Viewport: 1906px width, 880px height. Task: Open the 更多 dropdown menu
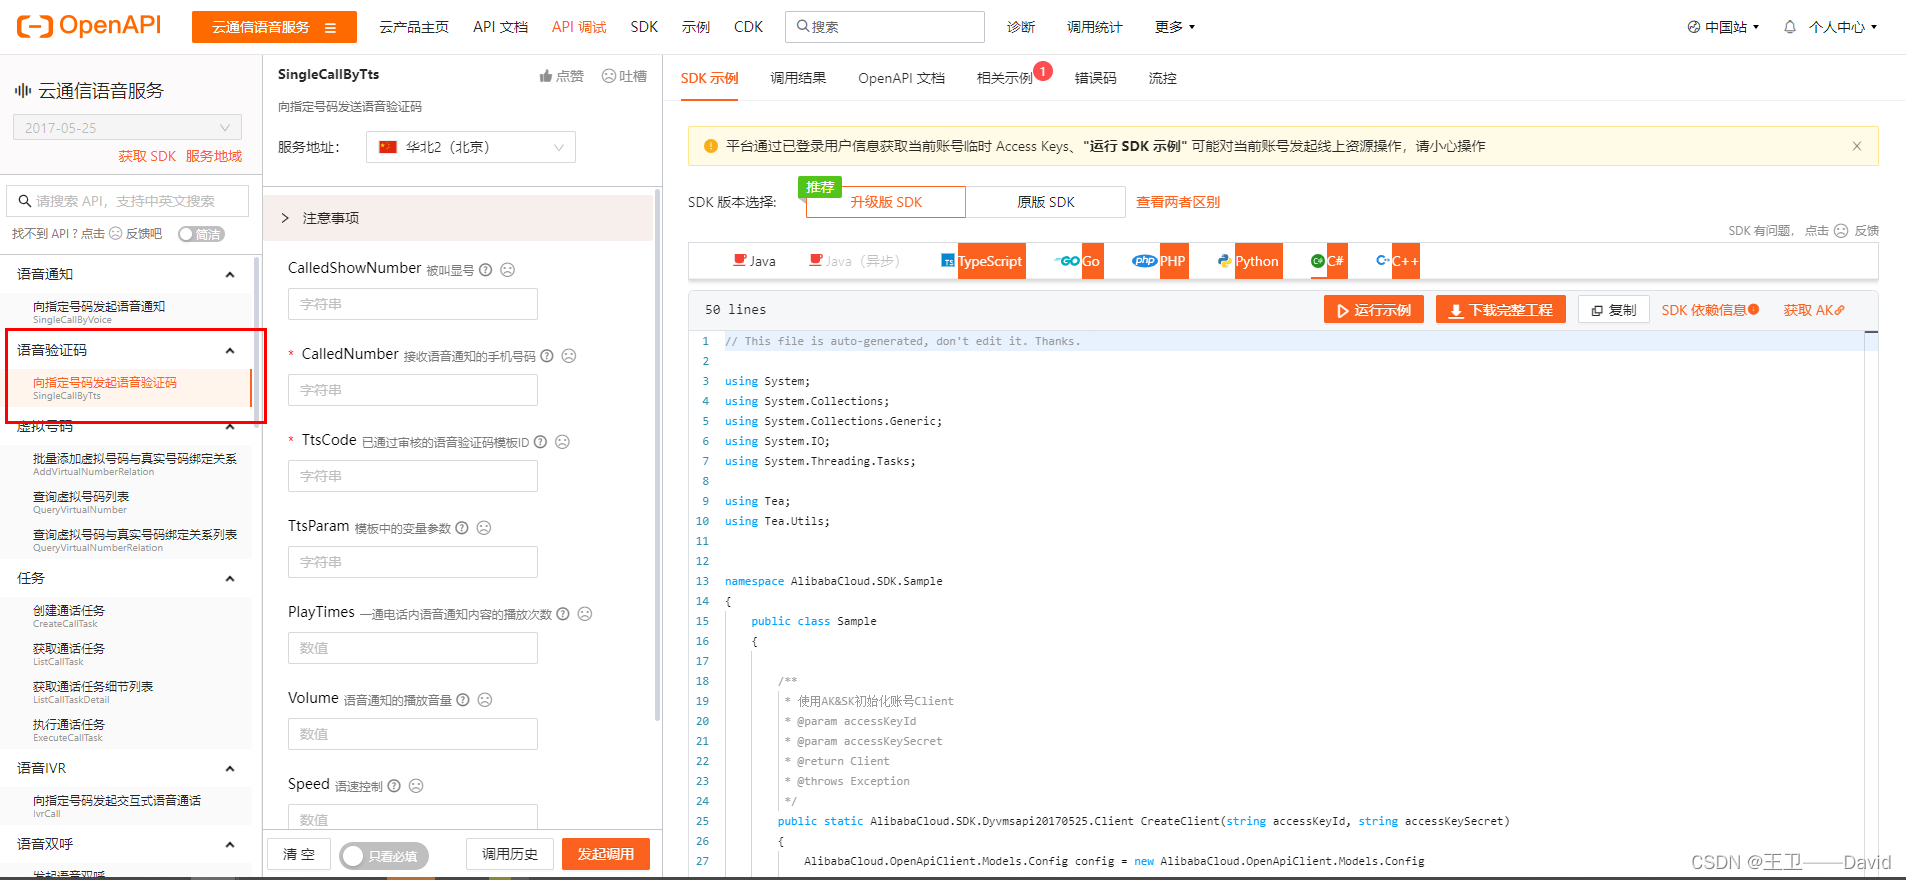(x=1175, y=27)
